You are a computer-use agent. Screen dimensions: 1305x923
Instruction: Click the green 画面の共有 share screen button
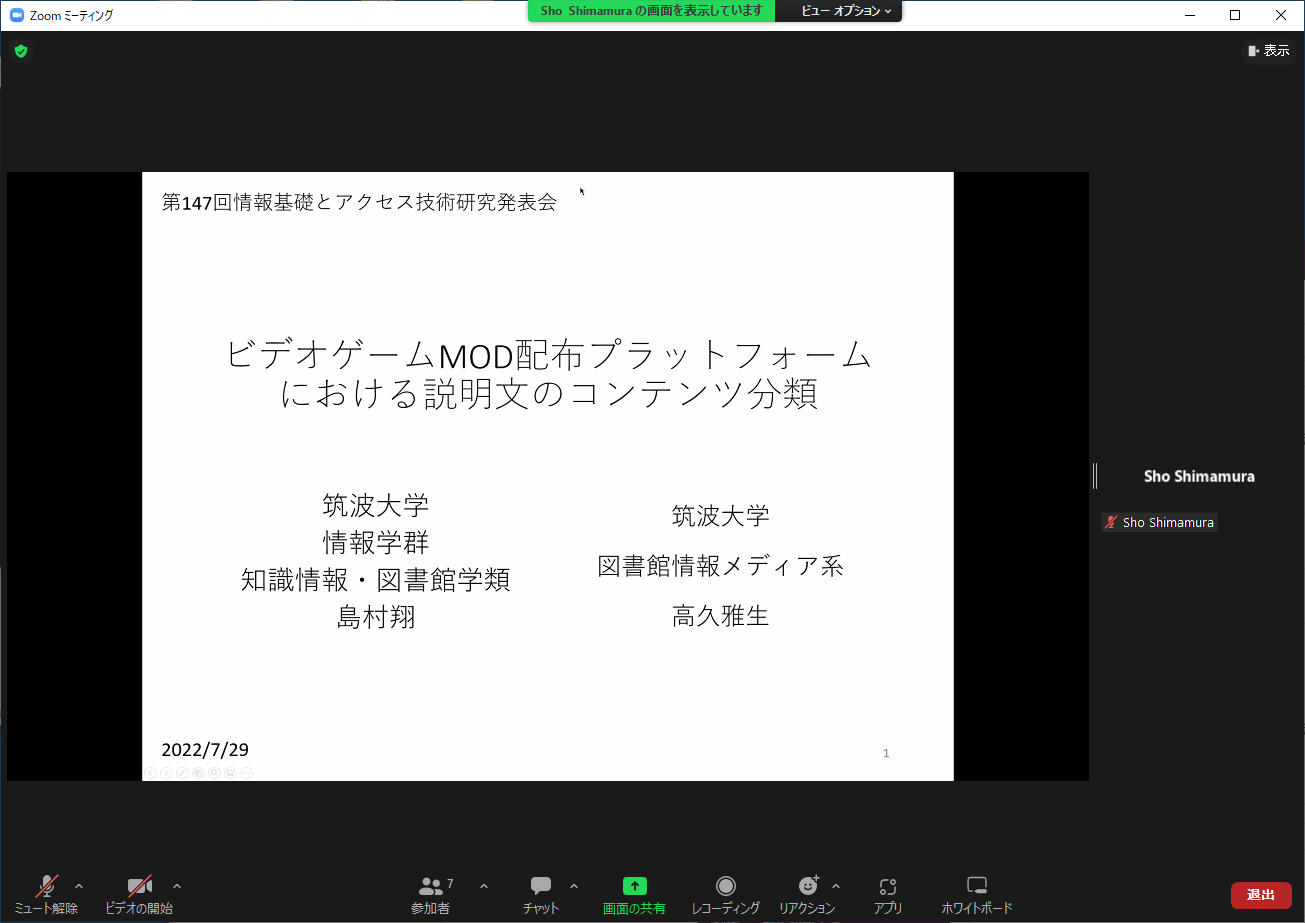pyautogui.click(x=634, y=895)
